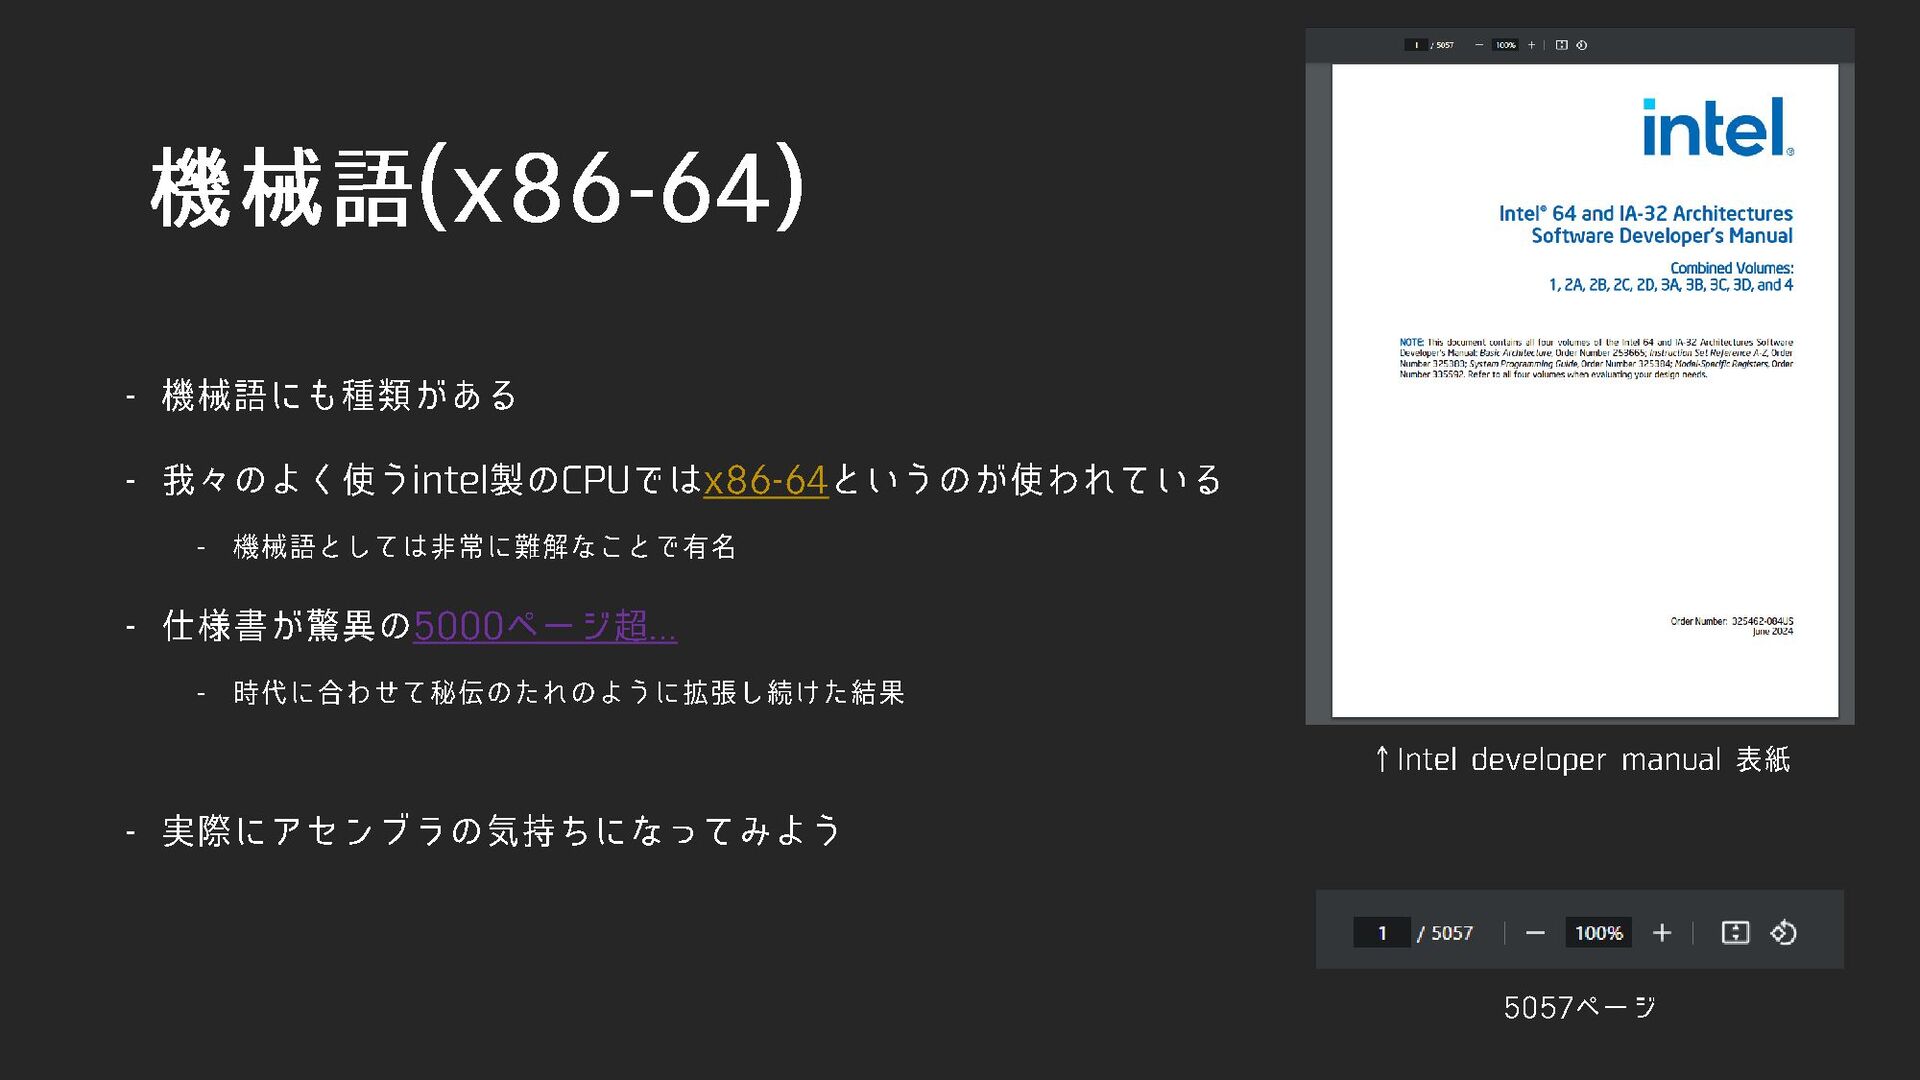Click Order Number text on cover
Image resolution: width=1920 pixels, height=1080 pixels.
pos(1732,621)
